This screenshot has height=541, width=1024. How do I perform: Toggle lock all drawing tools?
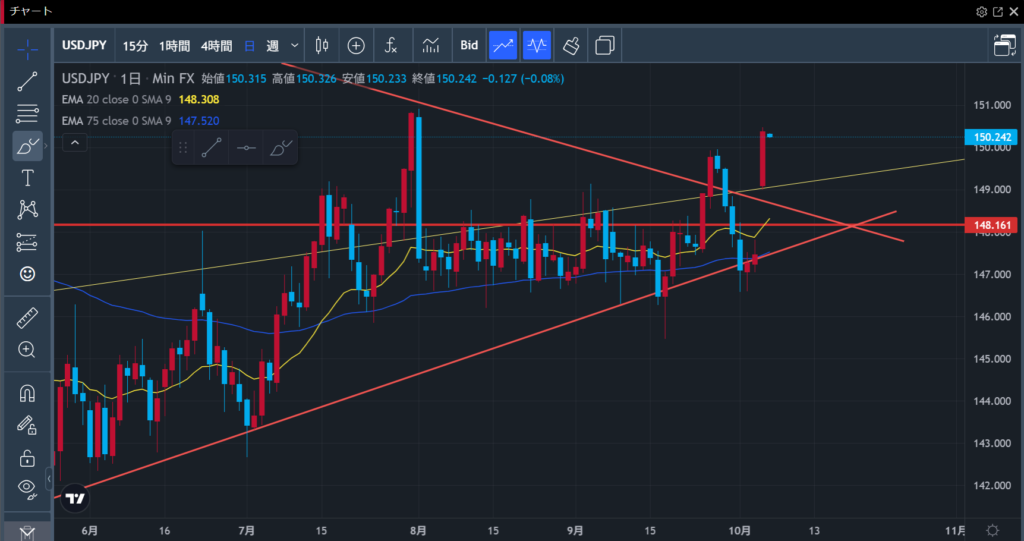27,458
